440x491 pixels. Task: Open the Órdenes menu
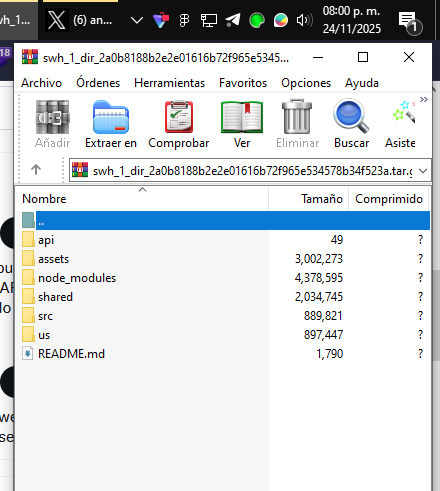98,83
